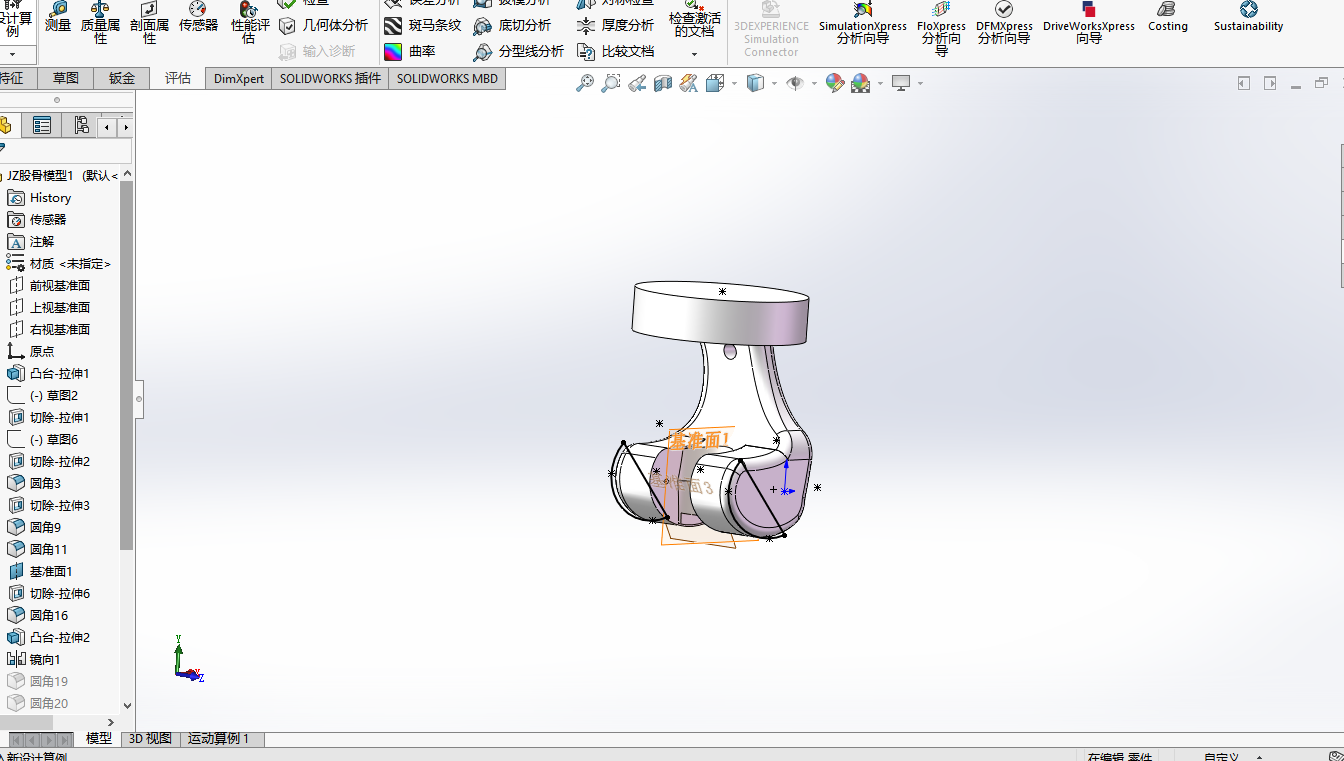The image size is (1344, 761).
Task: Open Apply Scene dropdown arrow
Action: (x=880, y=84)
